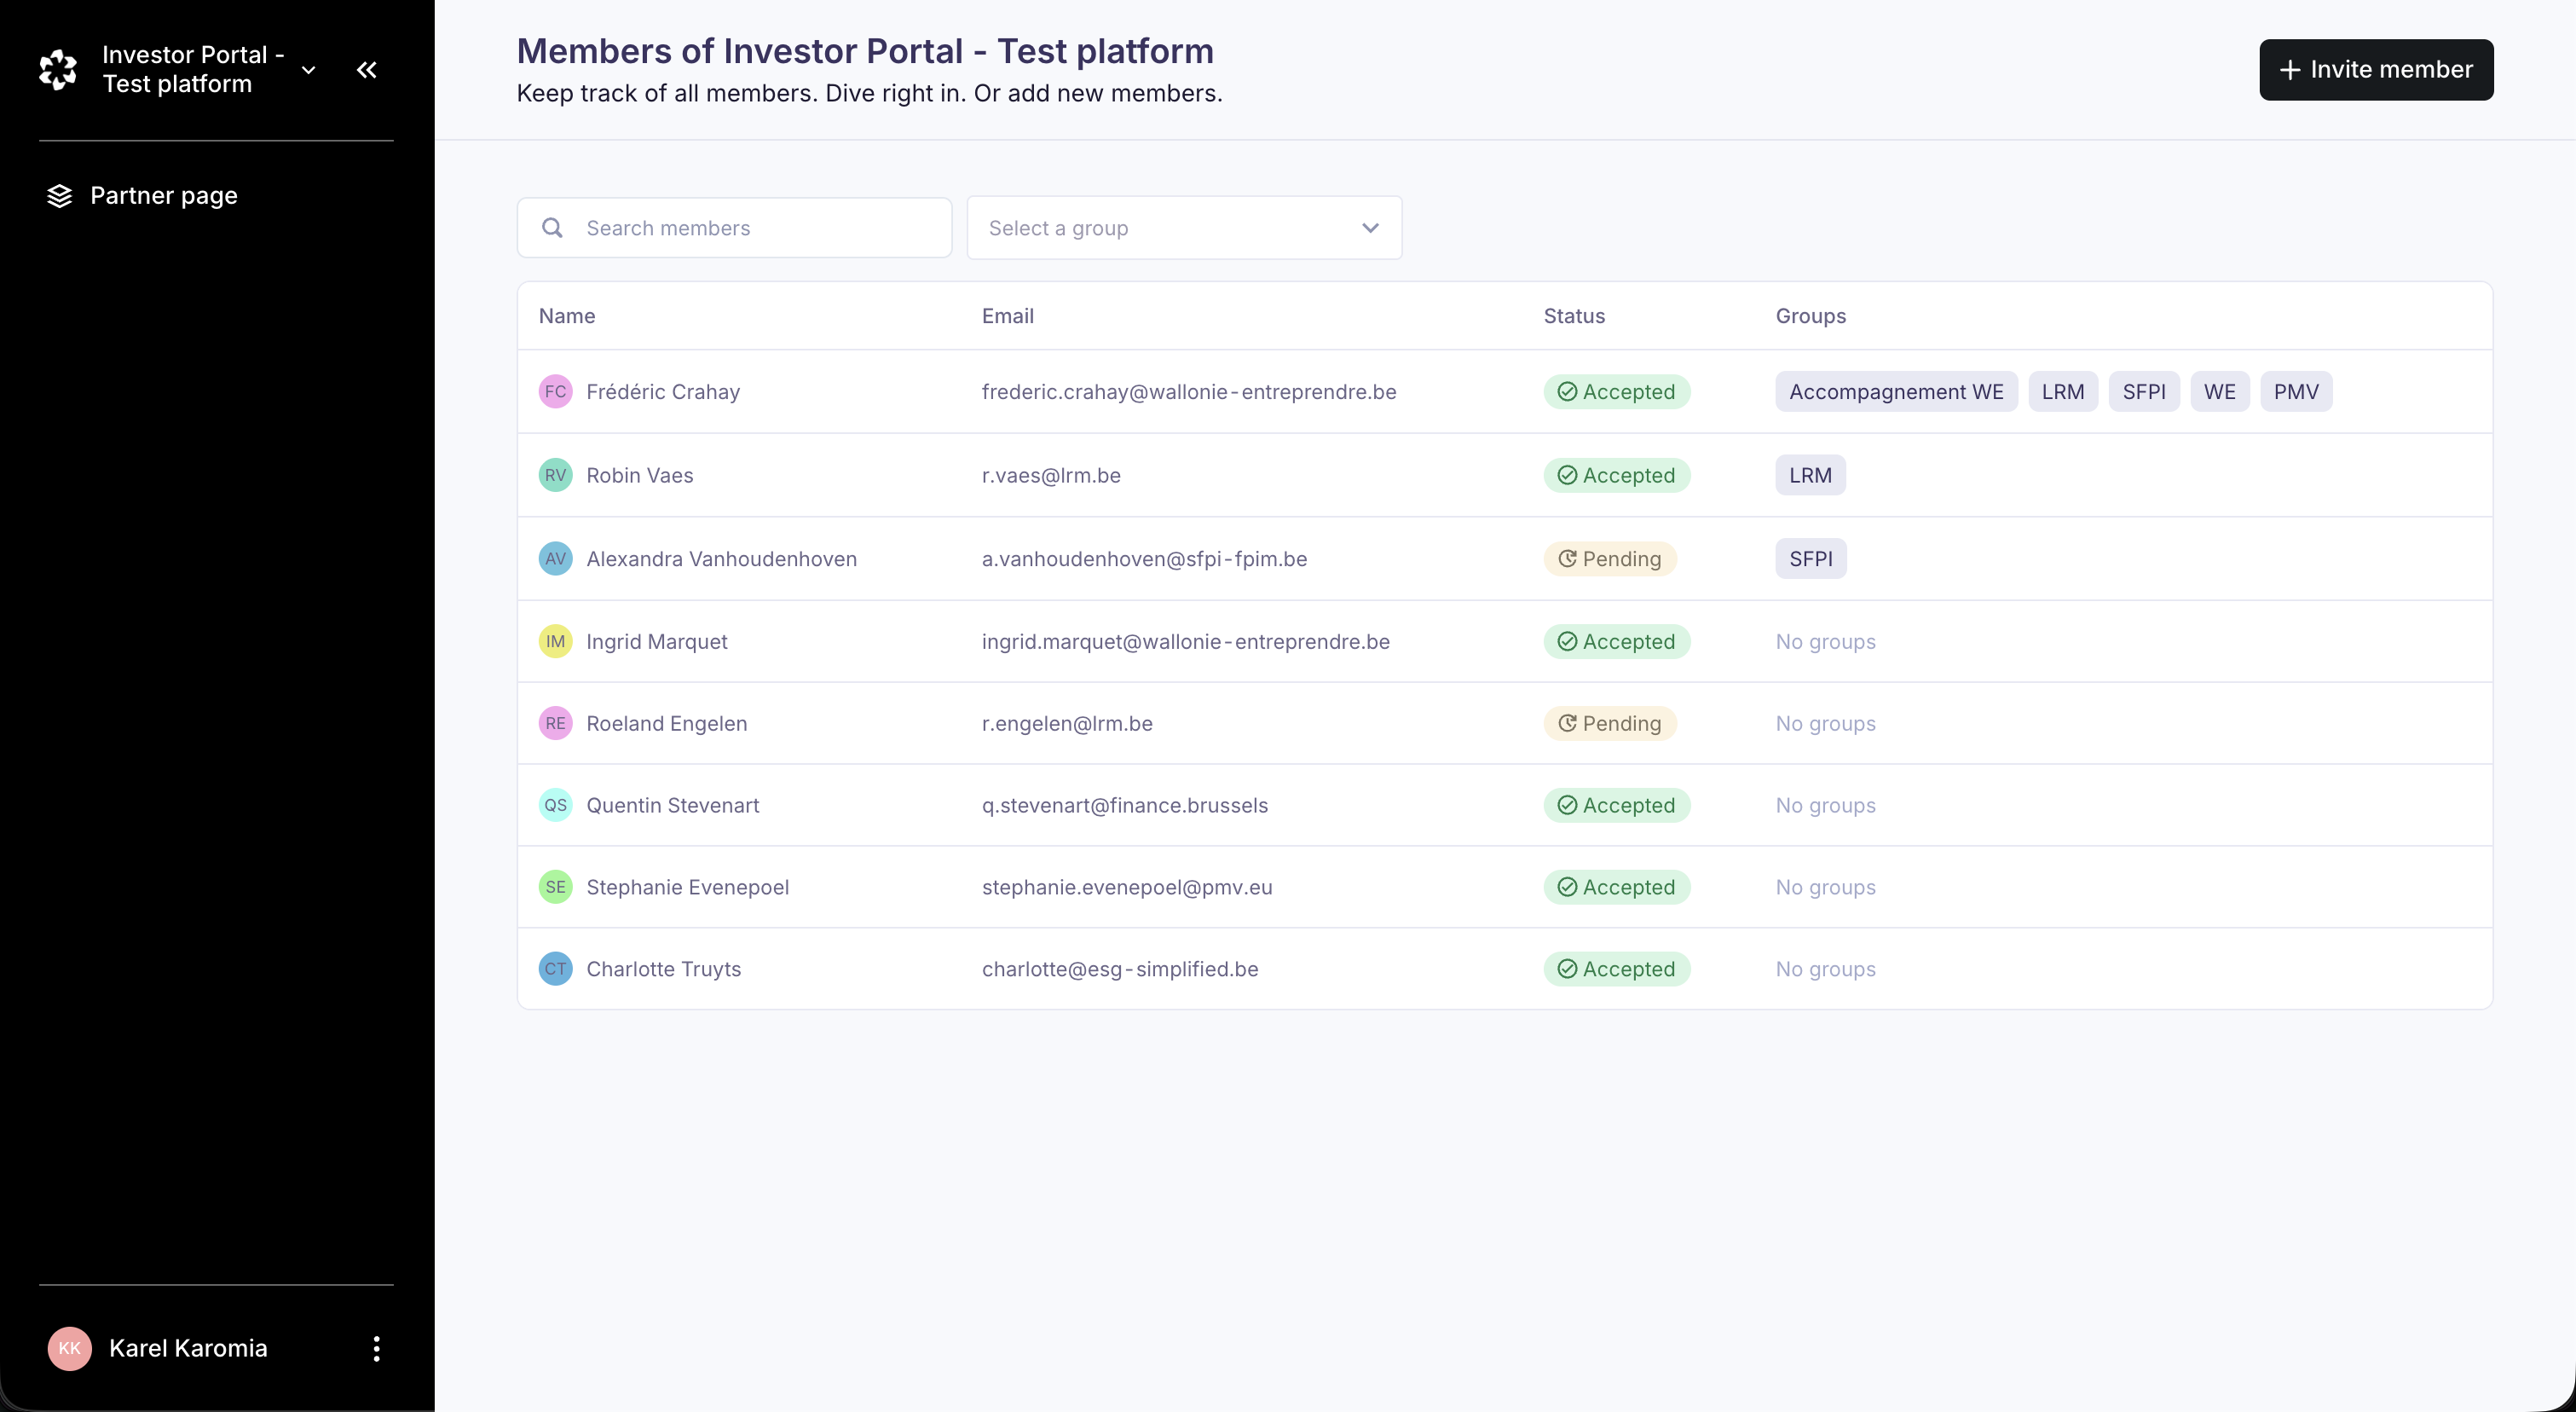Click Frédéric Crahay's avatar initials

(x=557, y=391)
